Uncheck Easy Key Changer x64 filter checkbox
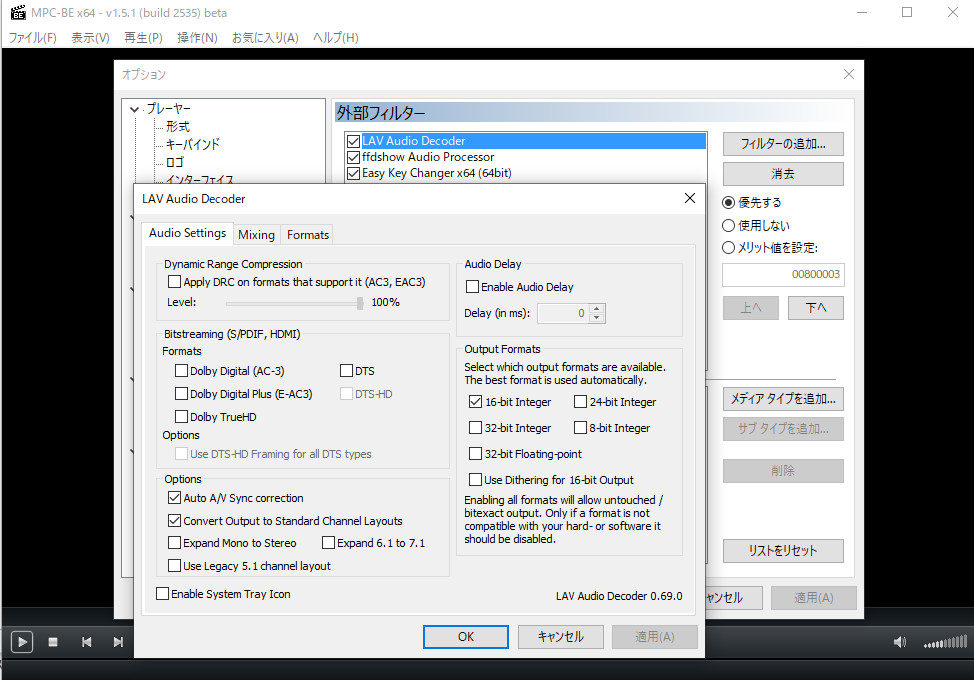The height and width of the screenshot is (680, 974). point(353,173)
